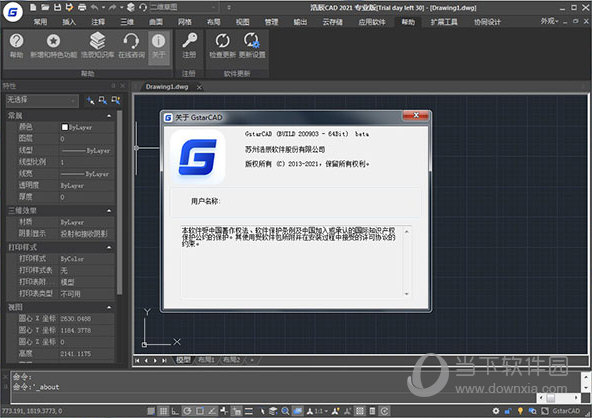
Task: Collapse the 视图 properties section
Action: pos(109,307)
